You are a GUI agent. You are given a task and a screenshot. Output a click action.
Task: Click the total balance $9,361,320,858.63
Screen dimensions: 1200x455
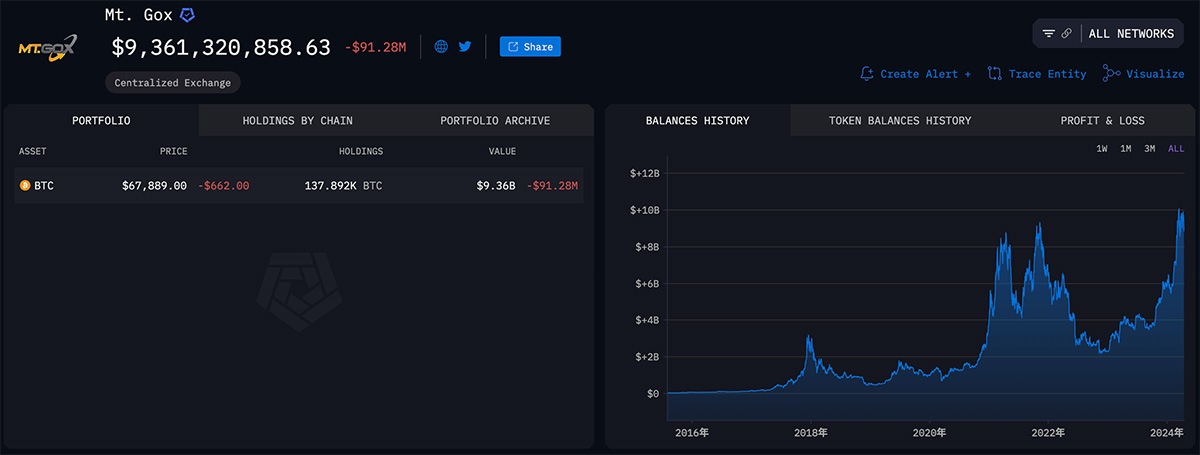(221, 47)
